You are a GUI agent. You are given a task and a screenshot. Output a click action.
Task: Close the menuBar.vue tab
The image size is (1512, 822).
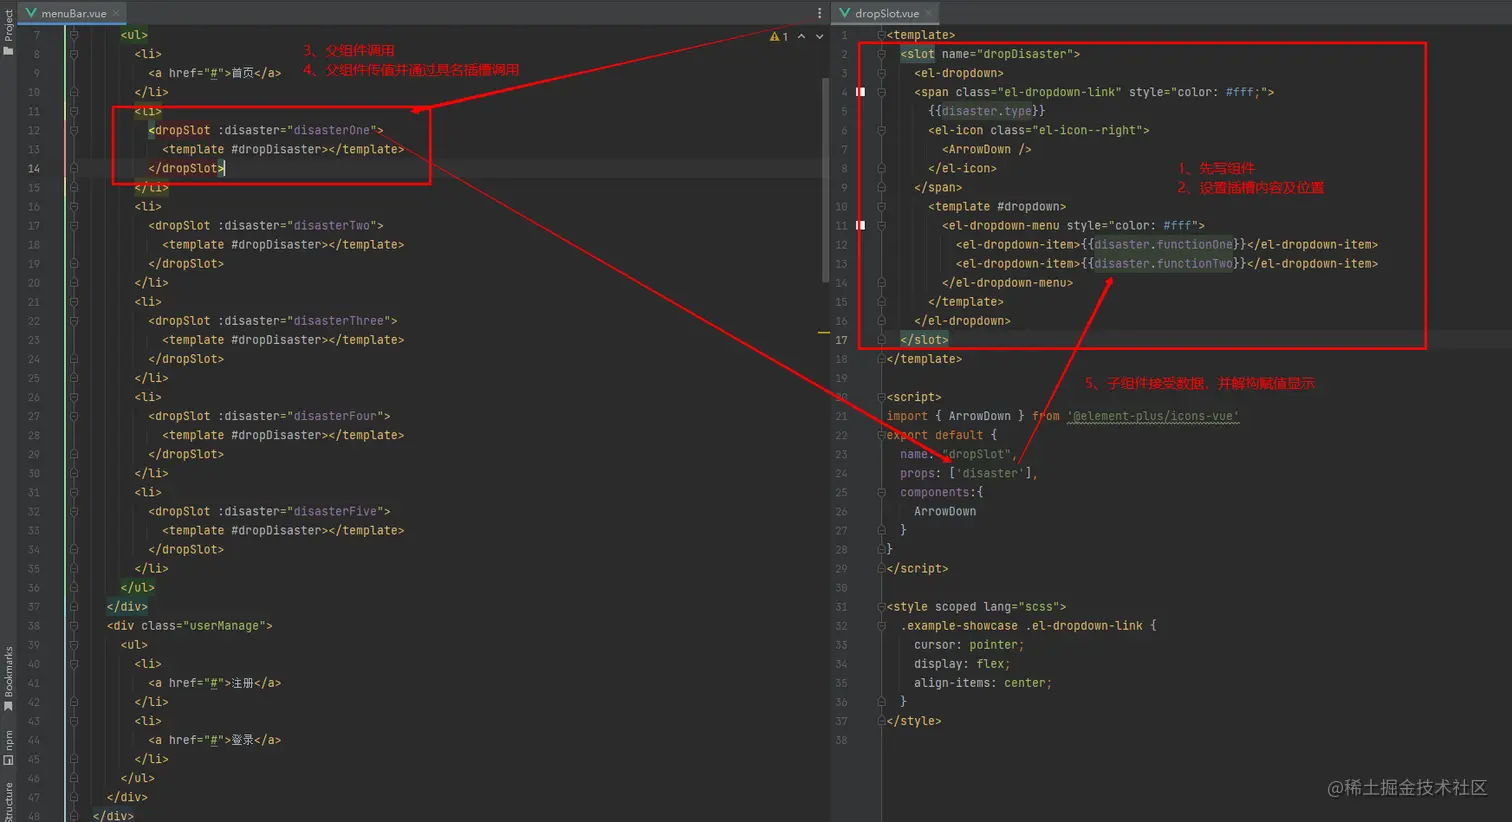tap(116, 13)
